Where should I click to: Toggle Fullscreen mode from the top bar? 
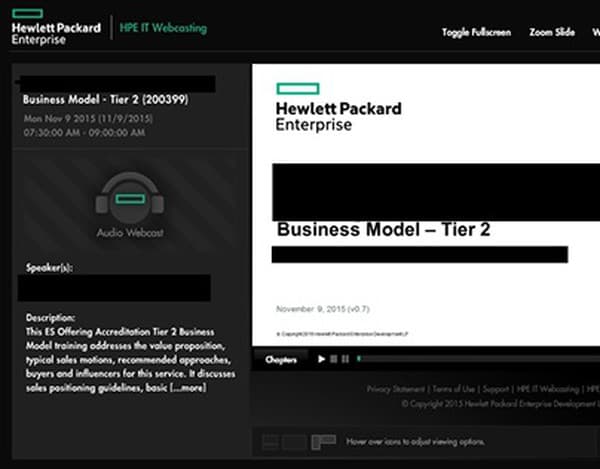pos(476,32)
